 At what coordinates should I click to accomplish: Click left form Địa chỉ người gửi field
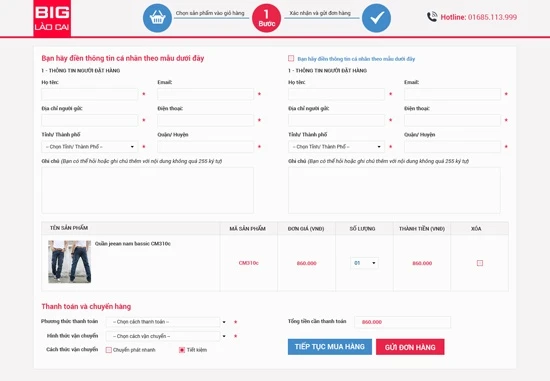click(x=89, y=120)
